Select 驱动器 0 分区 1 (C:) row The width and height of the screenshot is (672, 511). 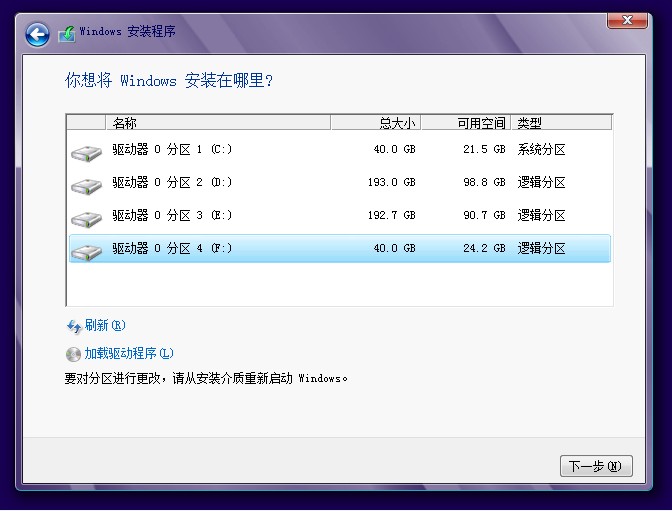point(340,150)
